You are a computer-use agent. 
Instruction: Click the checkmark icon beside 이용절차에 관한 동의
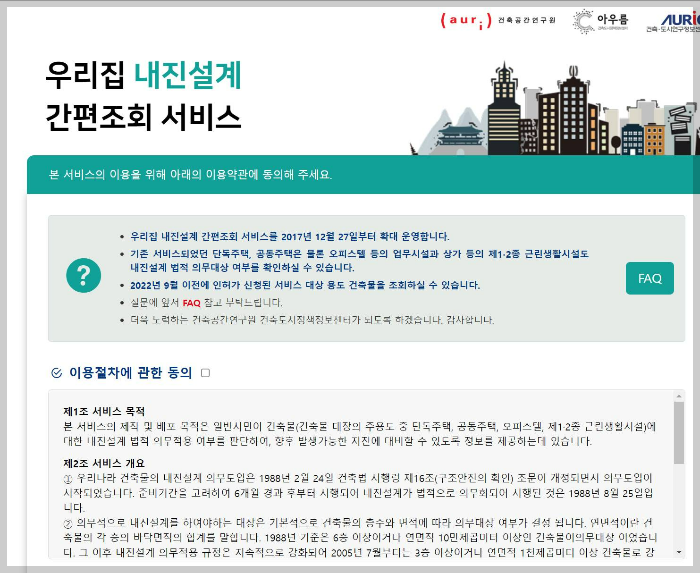57,373
